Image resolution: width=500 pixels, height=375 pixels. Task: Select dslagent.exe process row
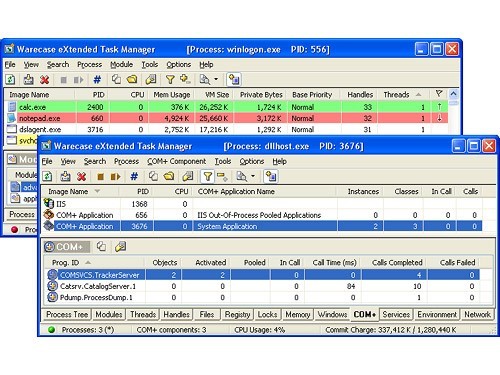pyautogui.click(x=227, y=129)
